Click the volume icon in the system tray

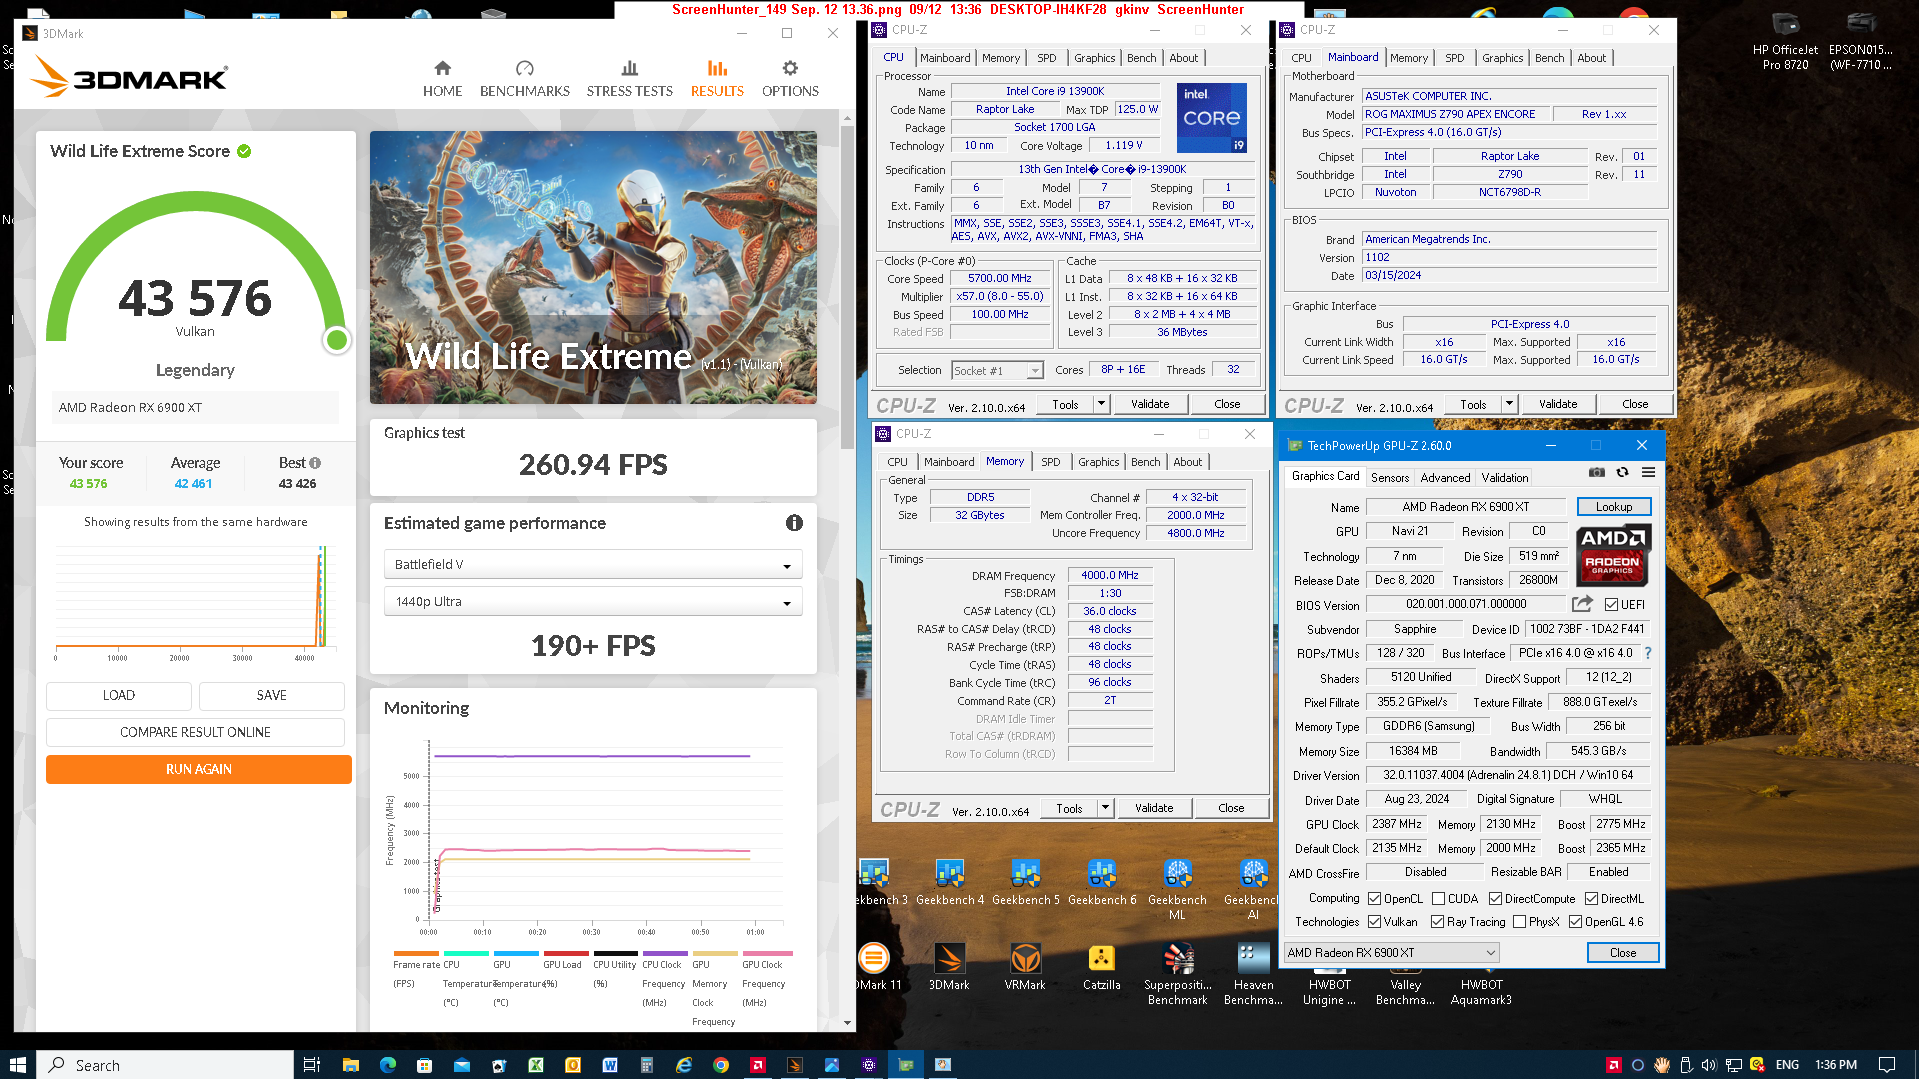[1708, 1065]
